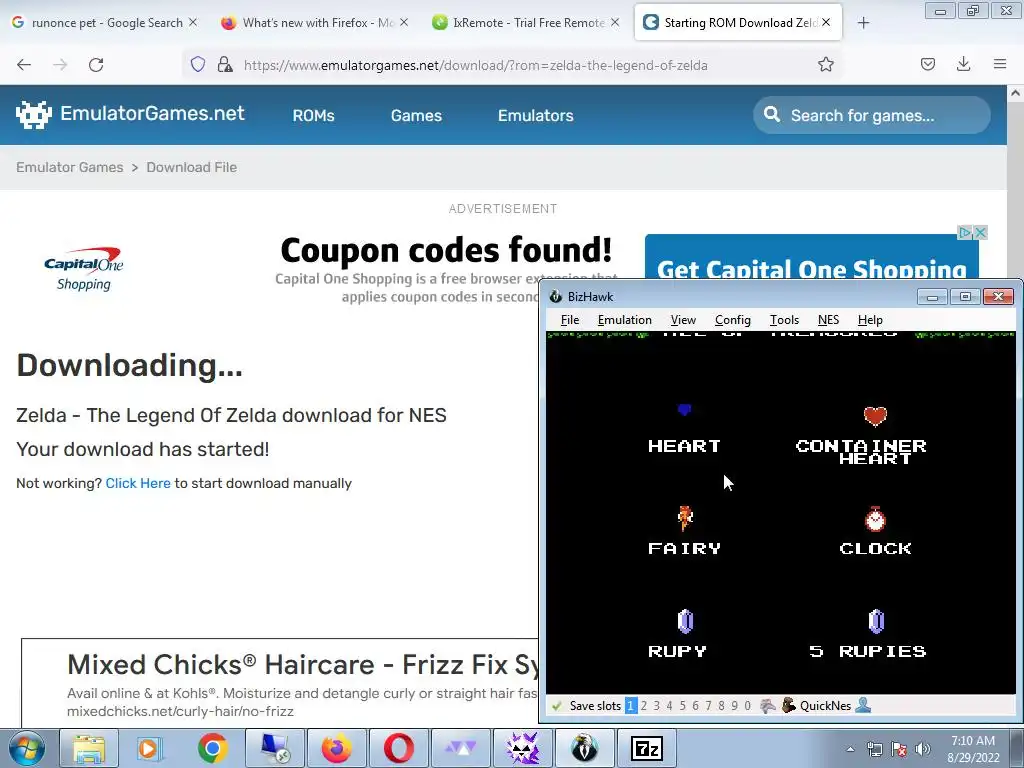Open the Emulators navigation link
Screen dimensions: 1024x768
(536, 116)
